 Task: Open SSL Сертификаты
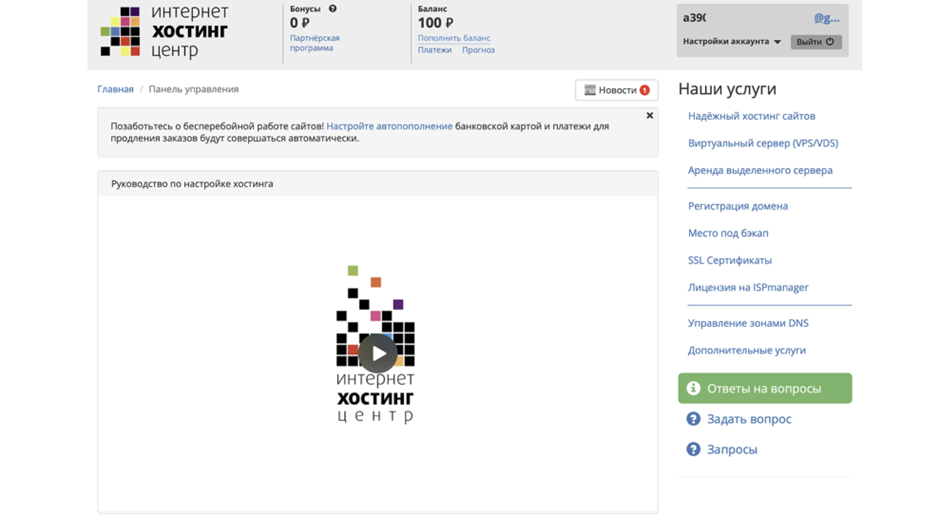click(x=730, y=260)
